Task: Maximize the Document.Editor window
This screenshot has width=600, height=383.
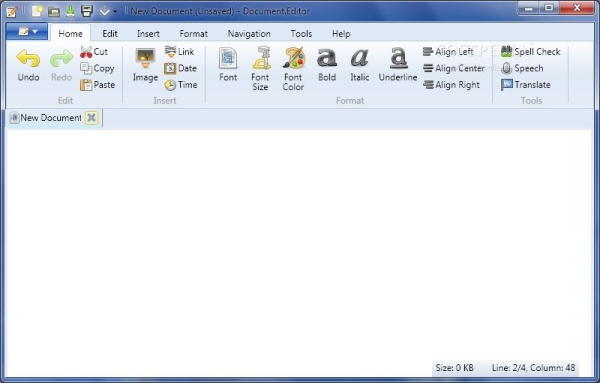Action: coord(549,8)
